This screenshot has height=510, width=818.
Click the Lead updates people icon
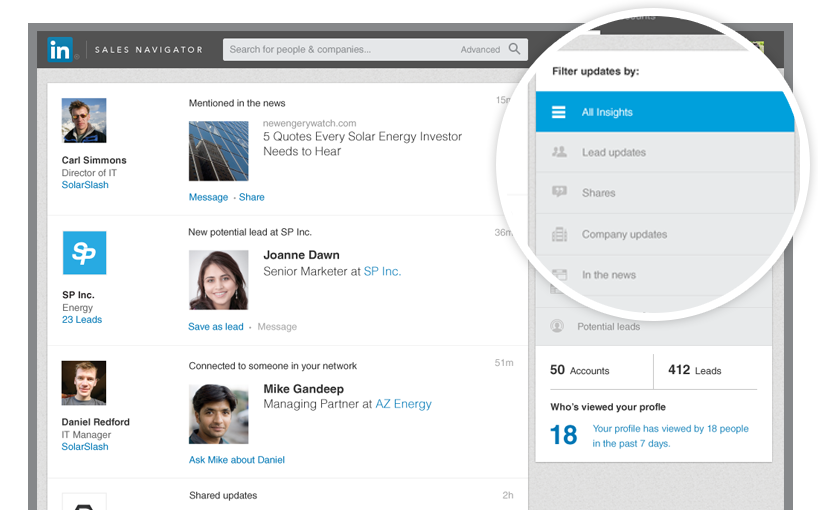(559, 152)
